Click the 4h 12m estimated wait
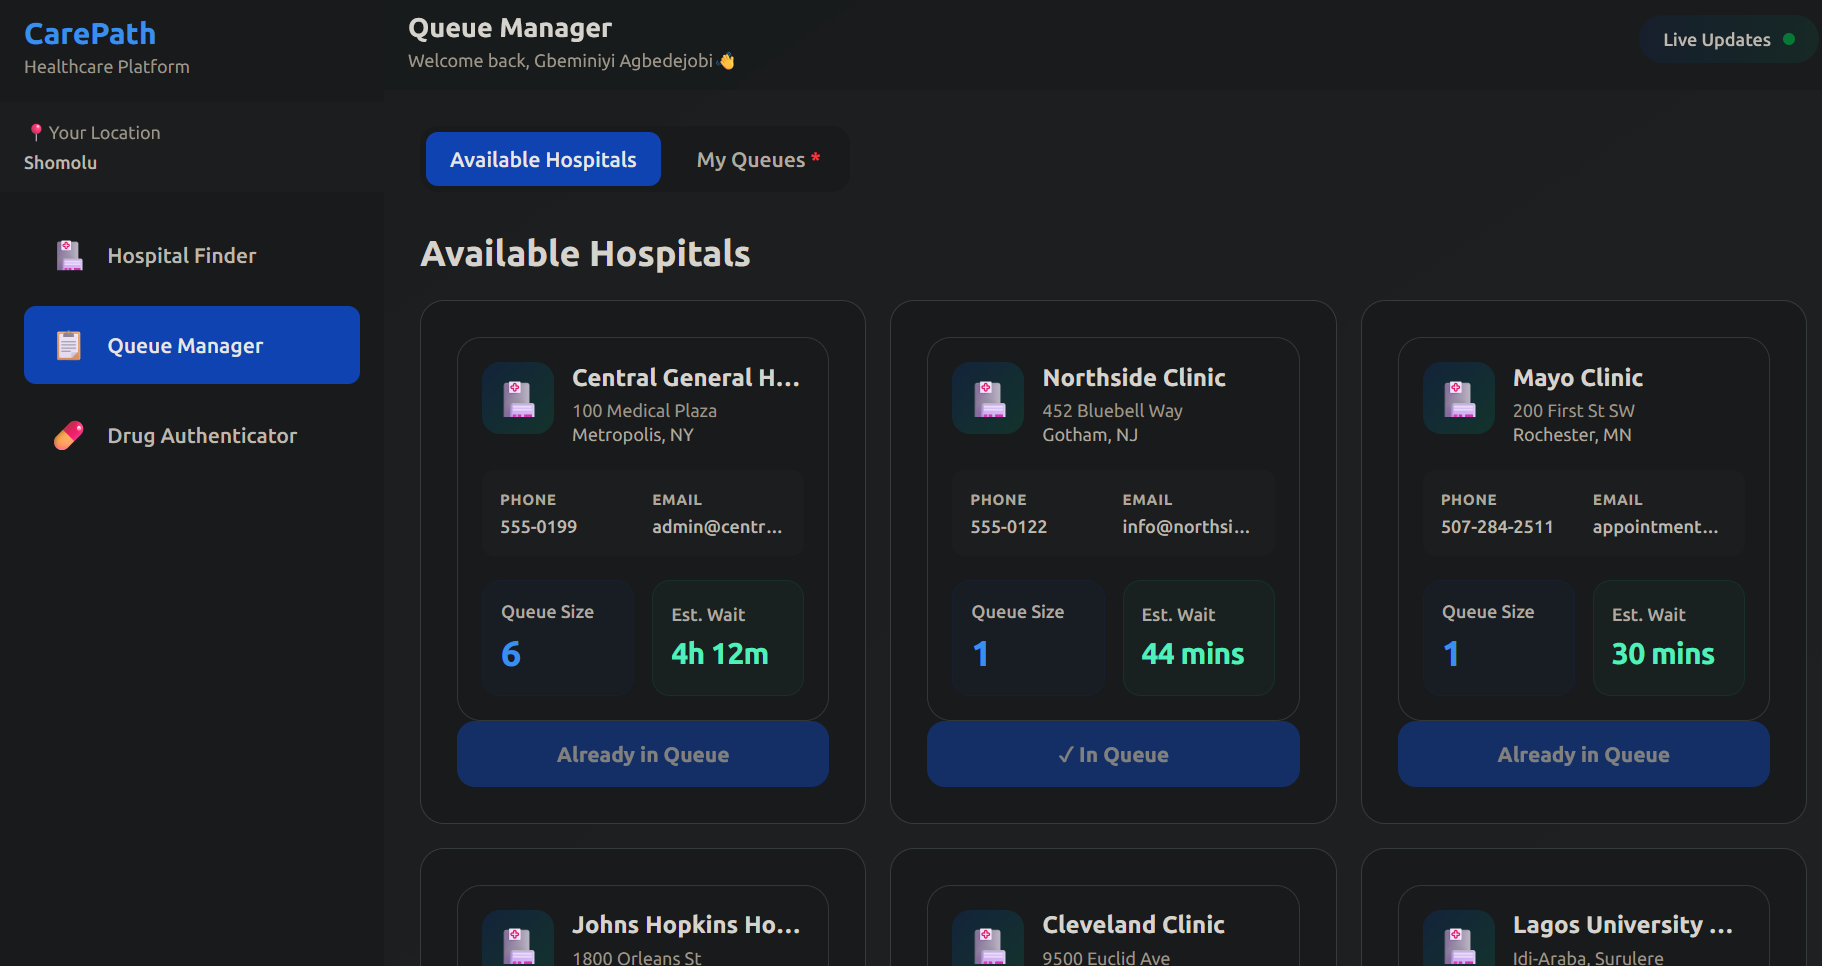This screenshot has width=1822, height=966. 720,654
